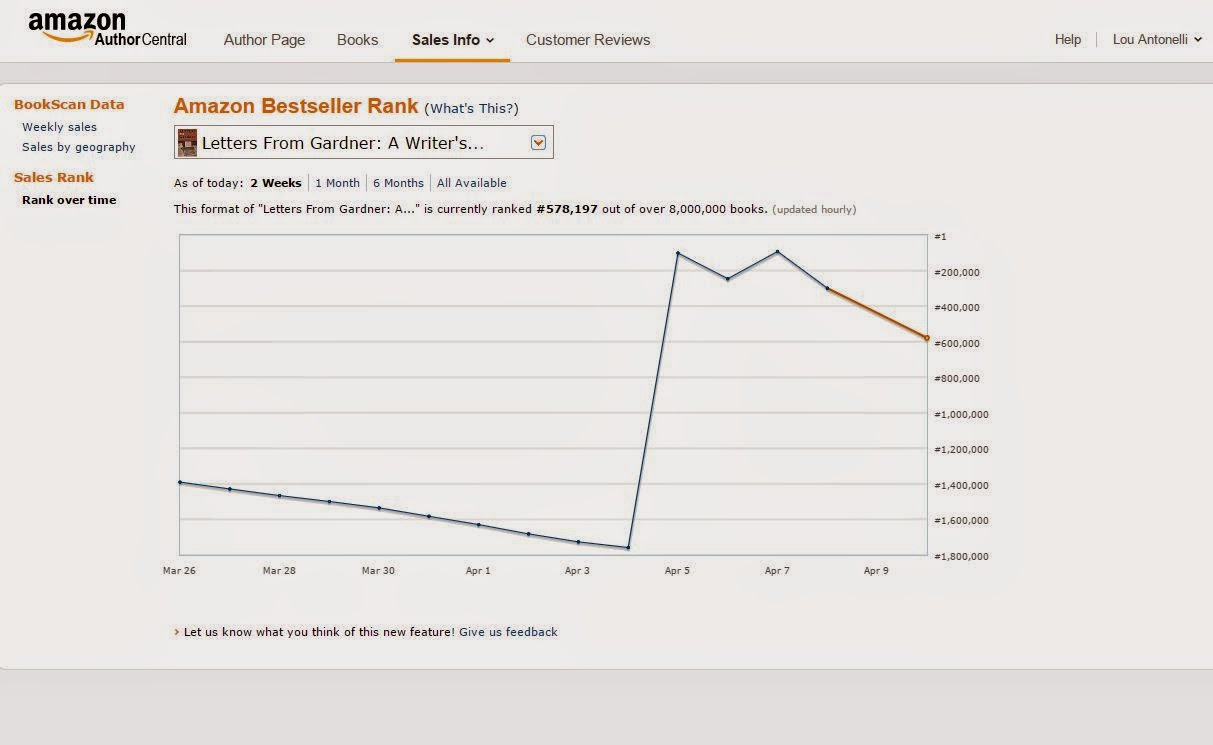Click the lowest data point before Apr 5
The height and width of the screenshot is (745, 1213).
point(628,547)
